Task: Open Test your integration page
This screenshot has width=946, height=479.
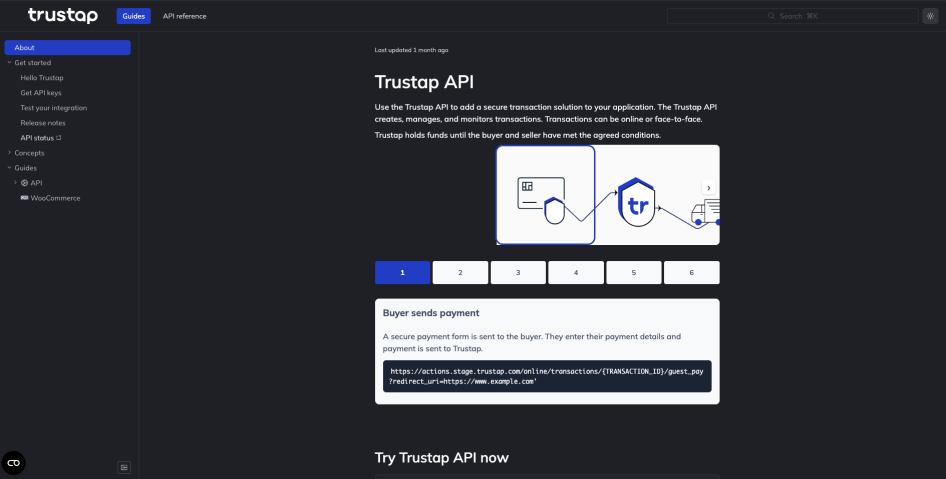Action: 54,108
